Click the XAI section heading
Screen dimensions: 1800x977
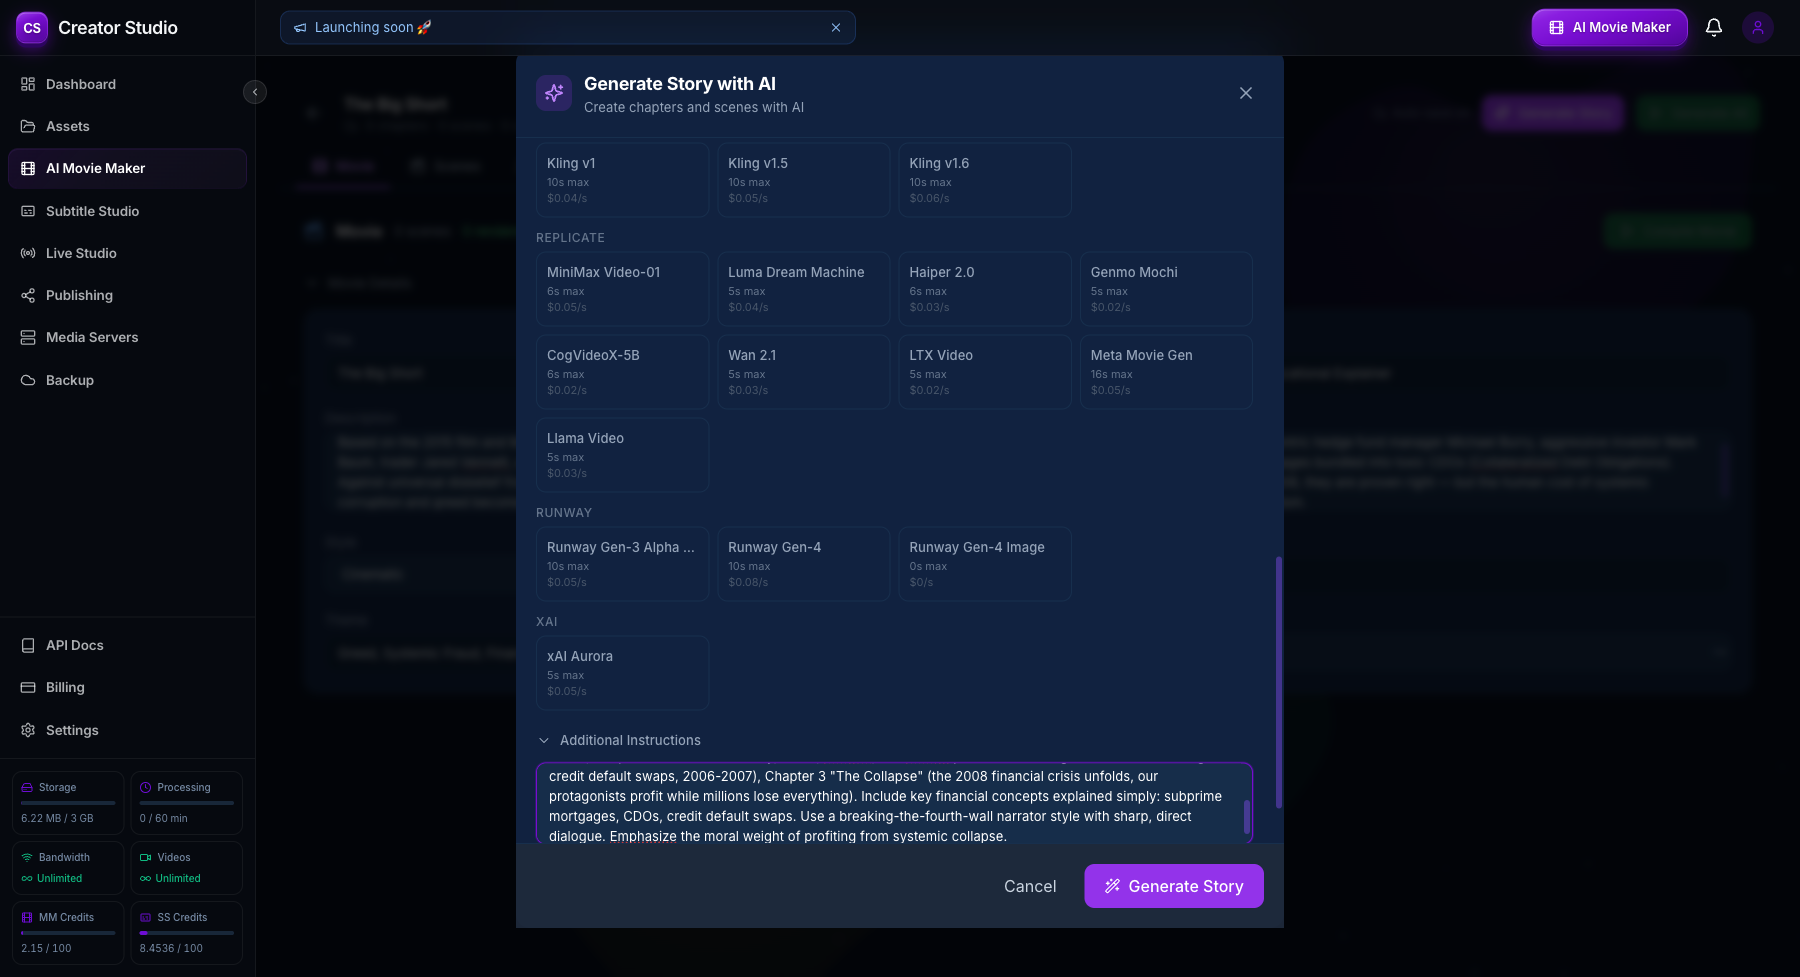[547, 622]
